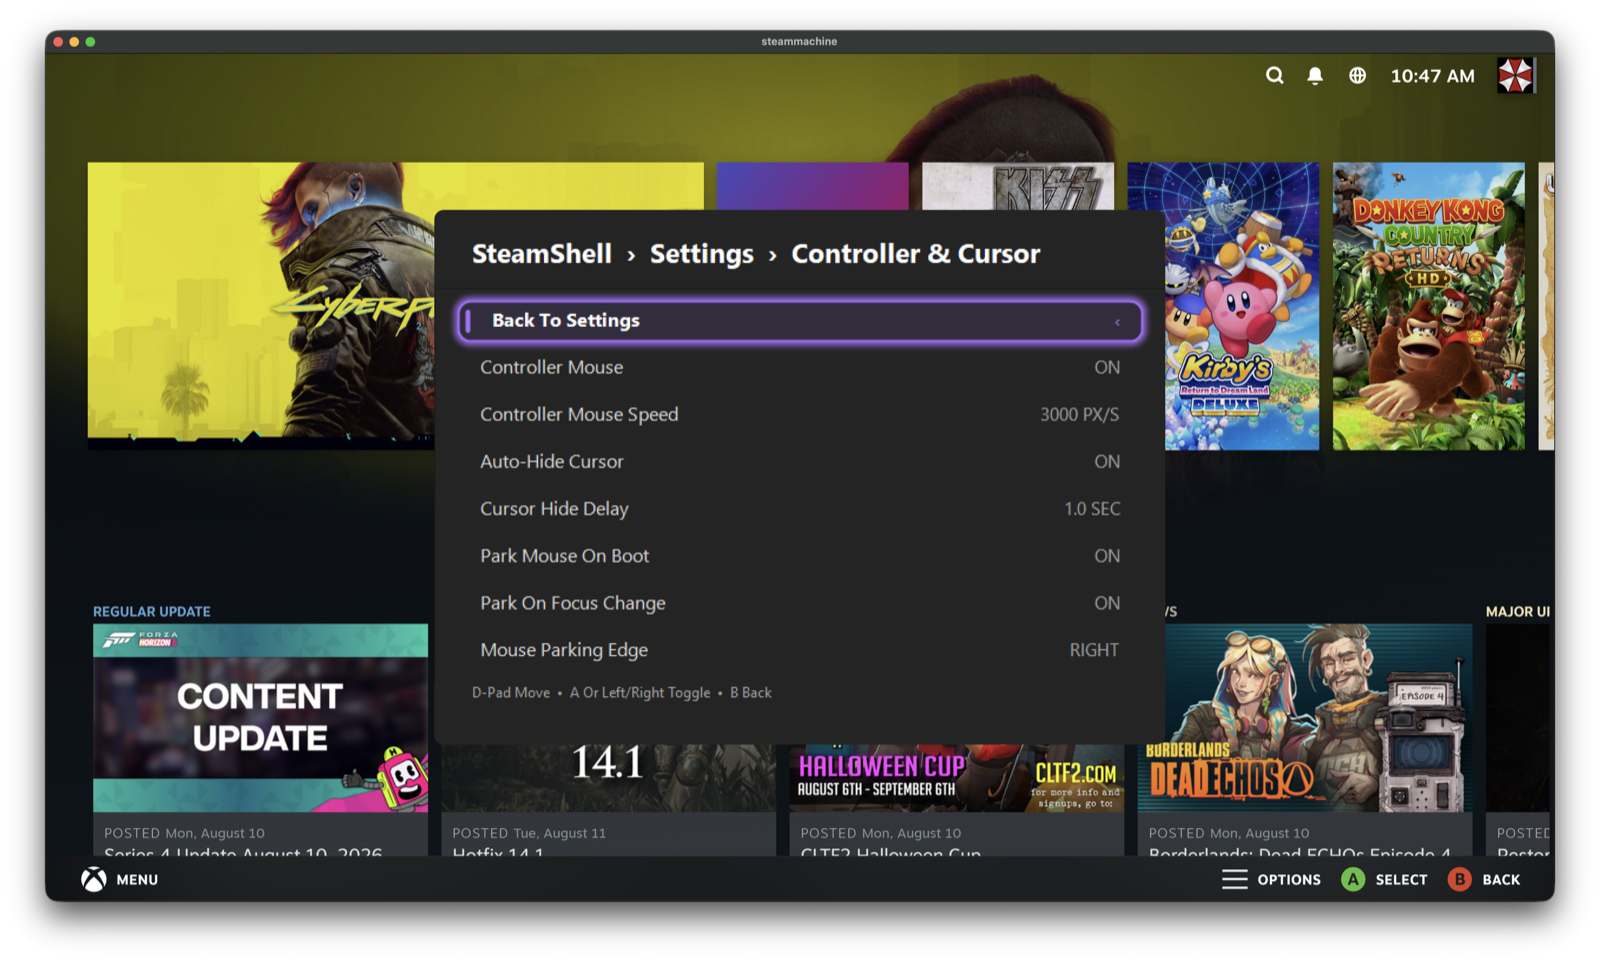Open the CLTF2 Halloween Cup news card
The height and width of the screenshot is (961, 1600).
pos(956,800)
